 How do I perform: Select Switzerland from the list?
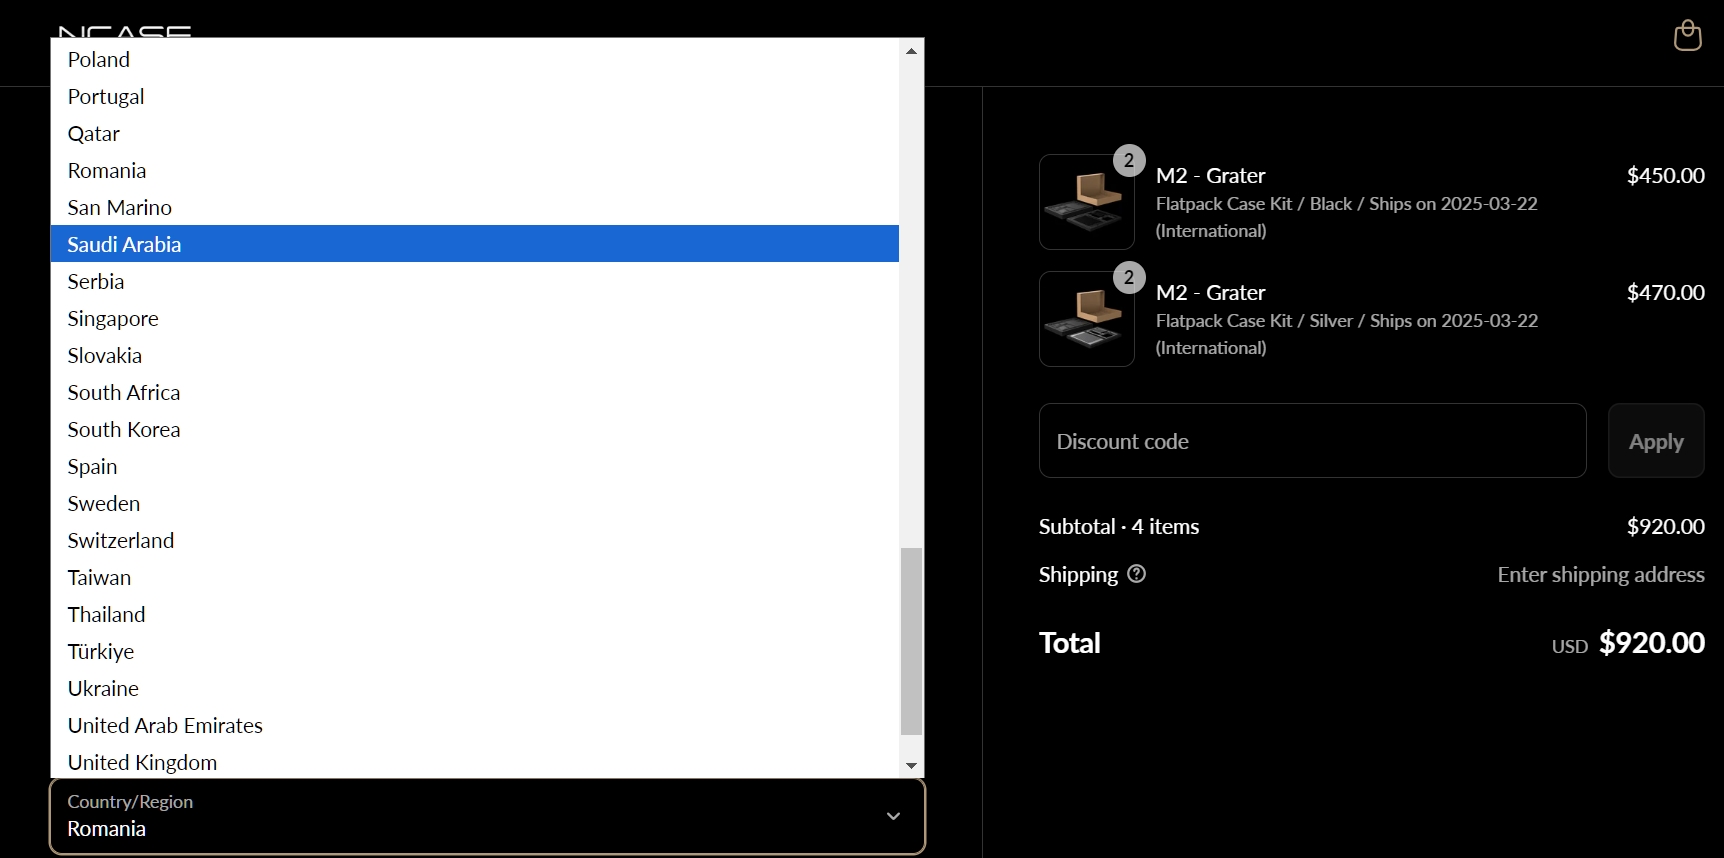[475, 540]
